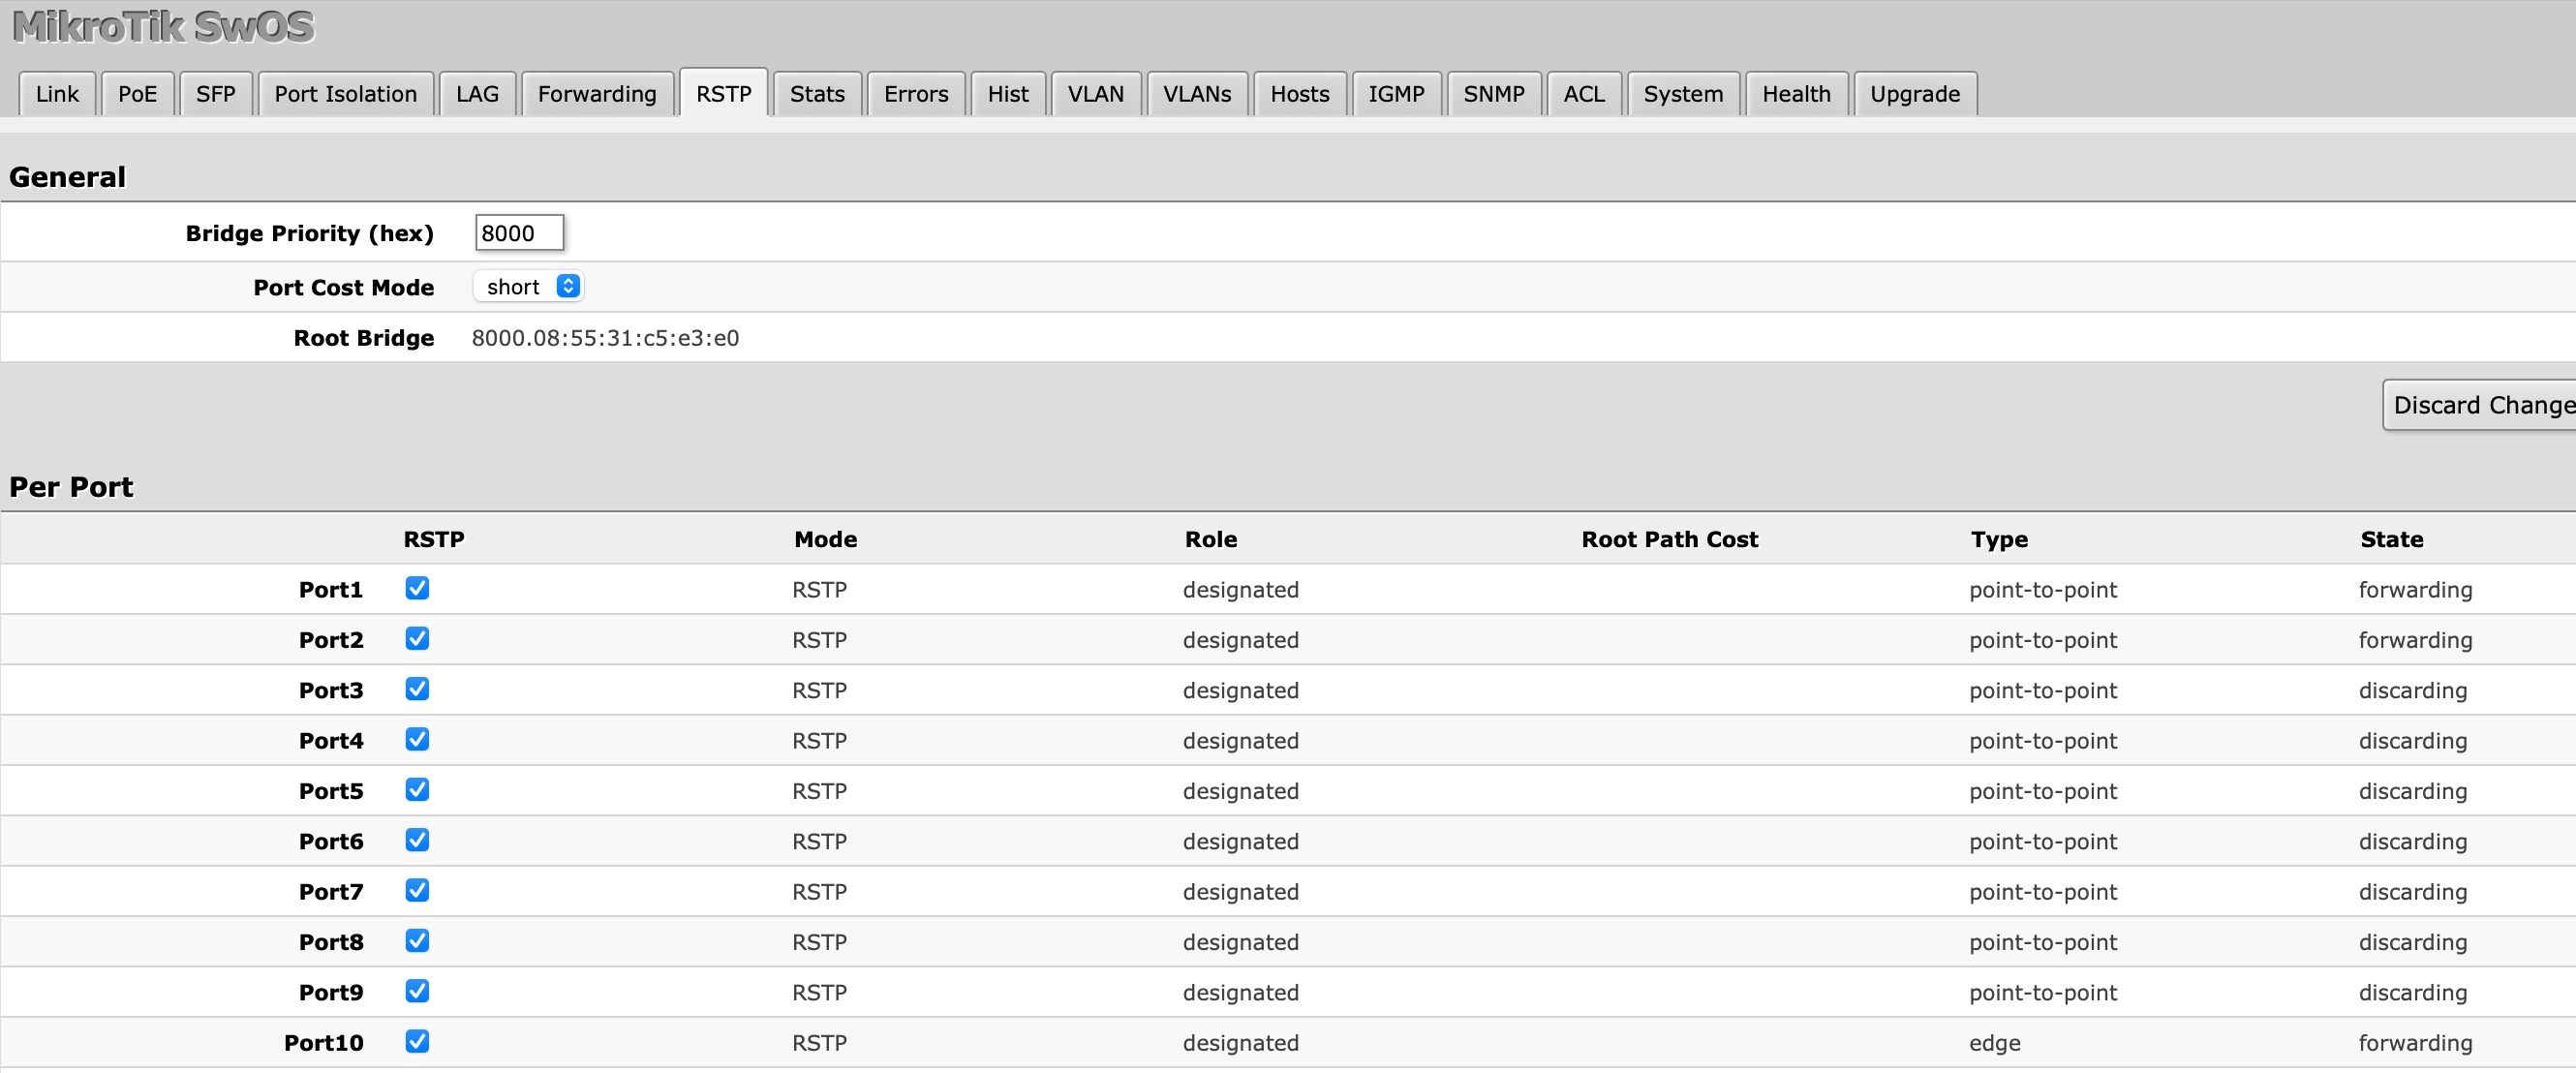
Task: Toggle RSTP checkbox for Port1
Action: (x=417, y=588)
